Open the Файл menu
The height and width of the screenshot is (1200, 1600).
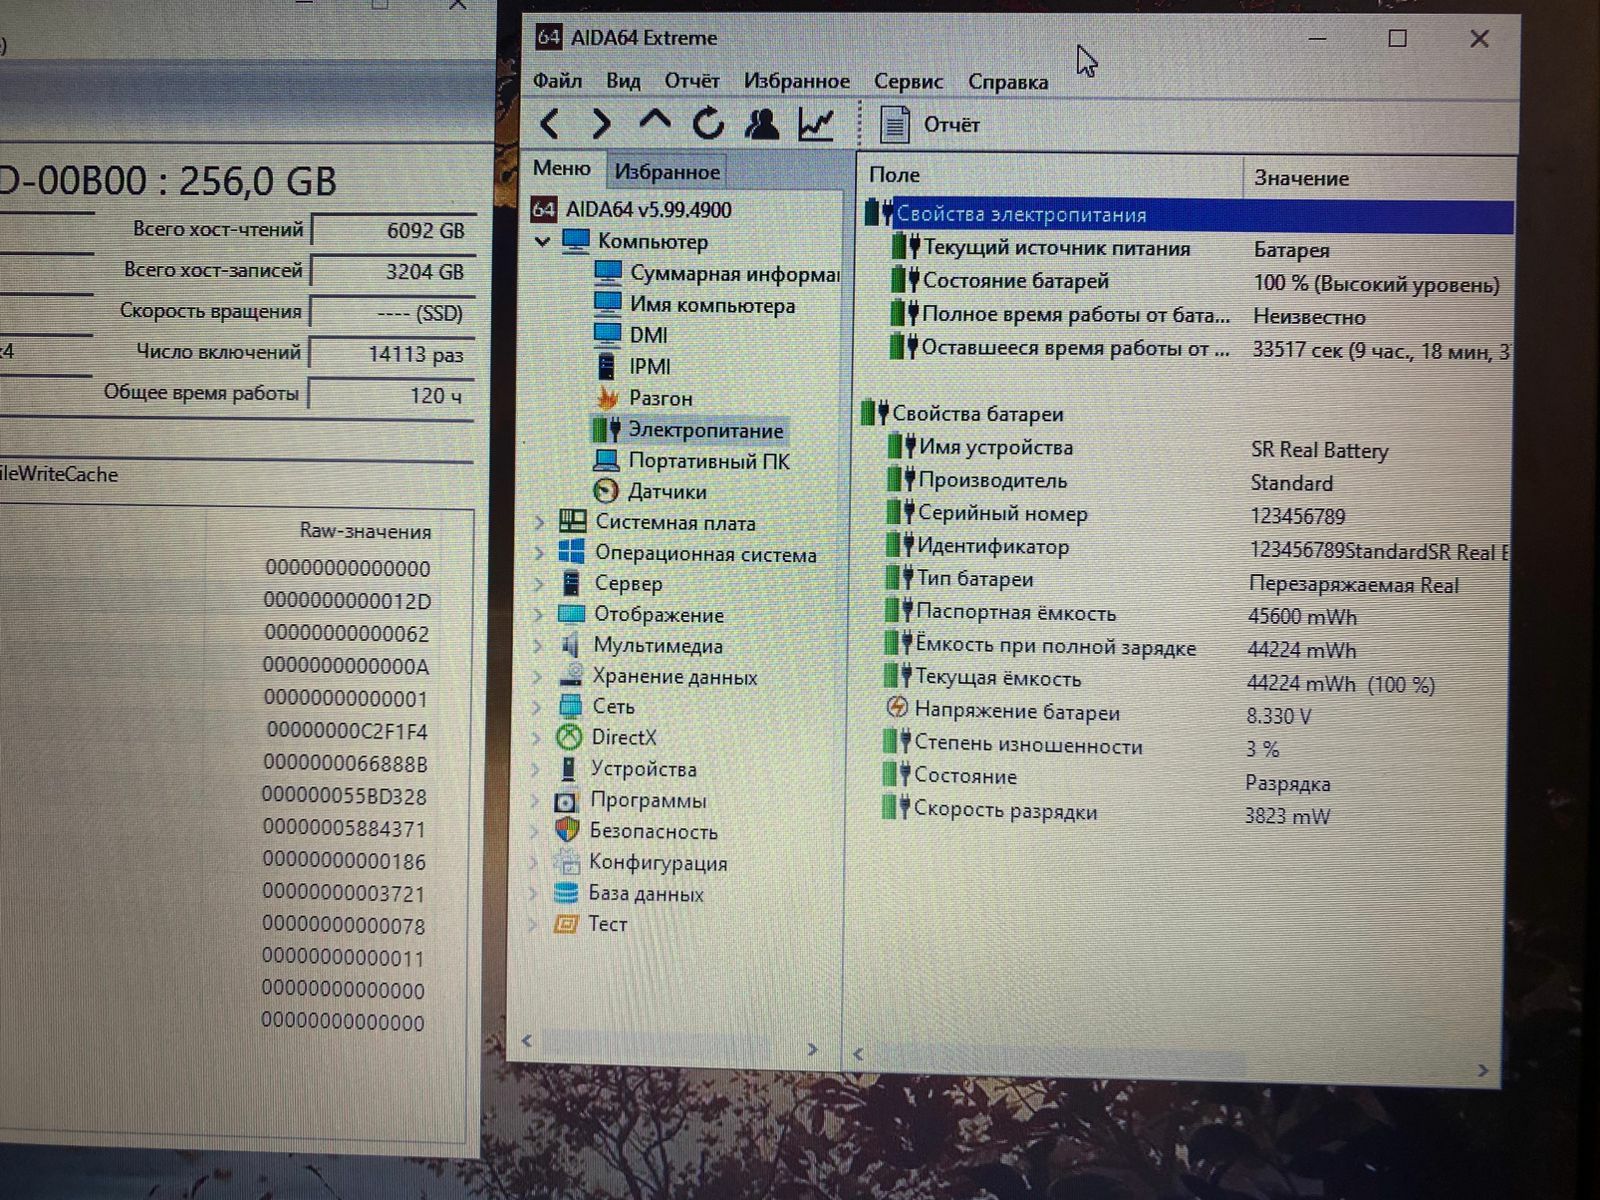557,81
